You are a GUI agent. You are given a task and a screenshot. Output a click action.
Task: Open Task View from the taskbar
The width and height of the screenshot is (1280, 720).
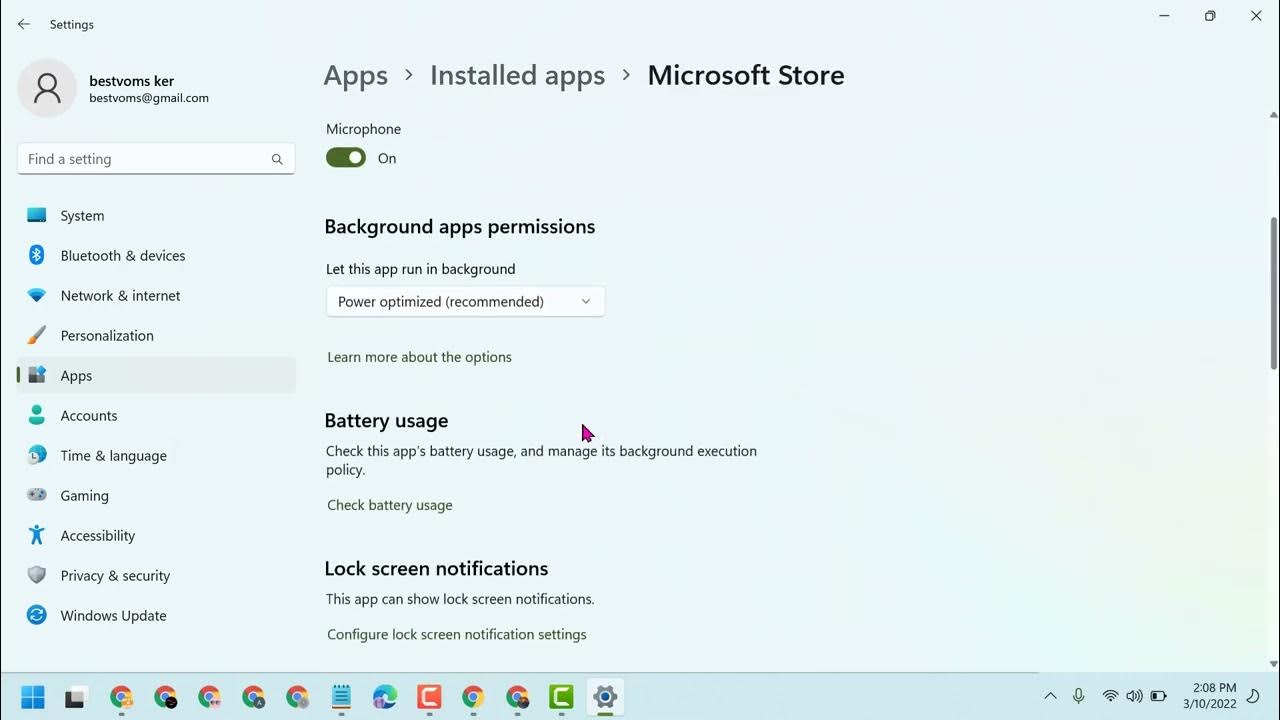pos(75,697)
